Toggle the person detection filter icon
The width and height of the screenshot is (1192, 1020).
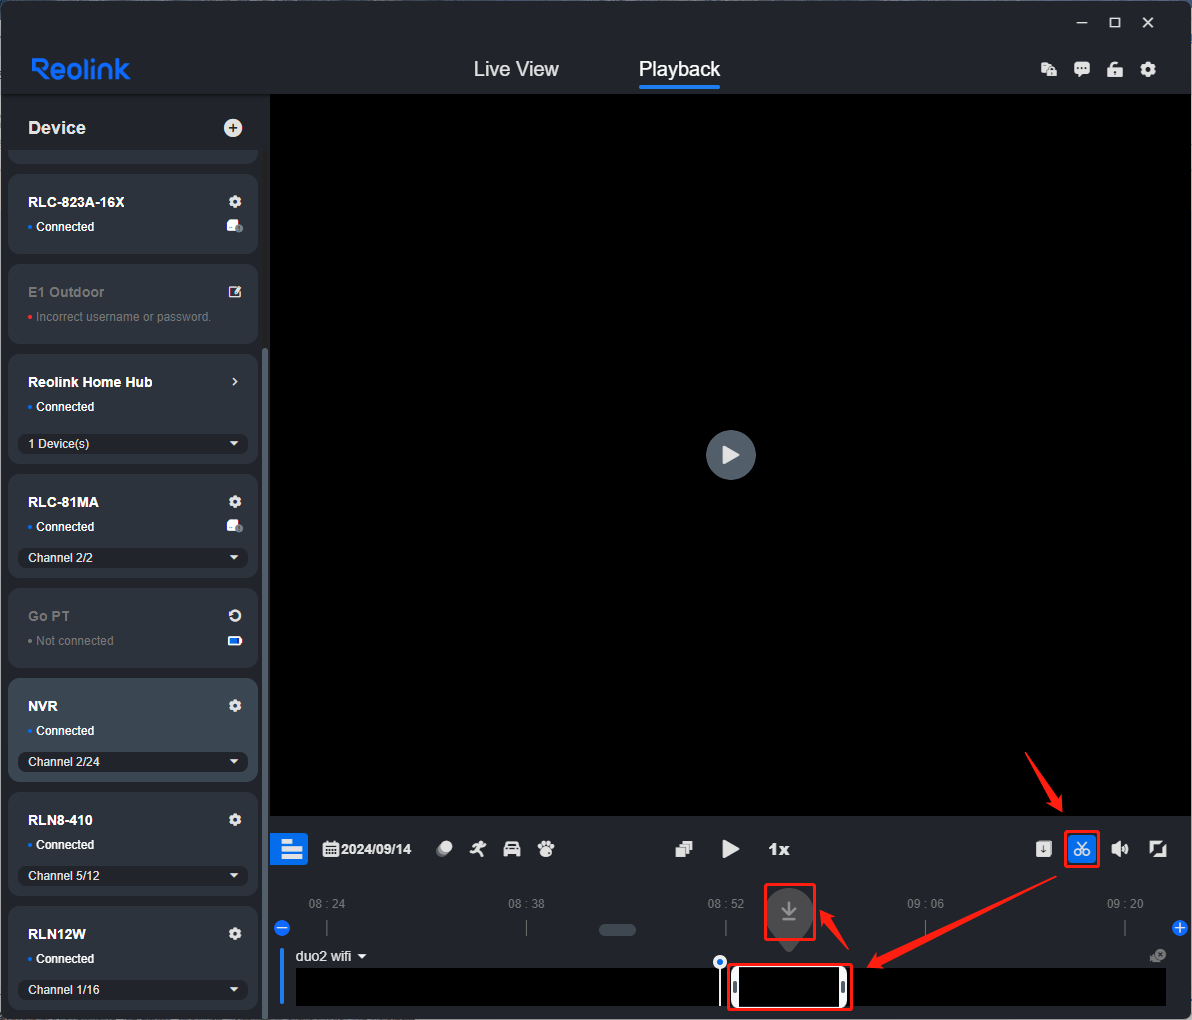point(477,849)
